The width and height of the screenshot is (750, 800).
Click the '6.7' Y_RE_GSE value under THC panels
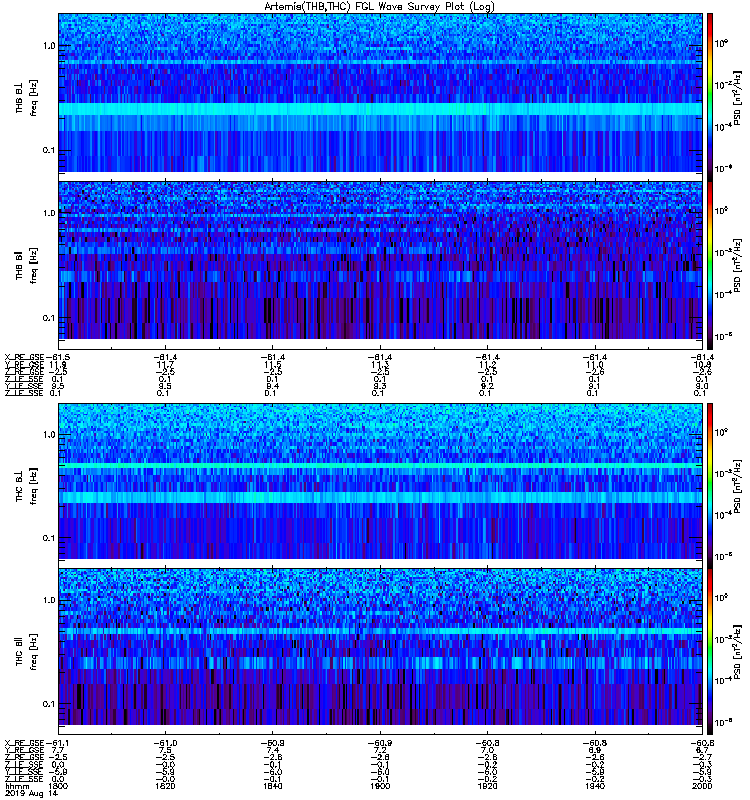tap(702, 751)
